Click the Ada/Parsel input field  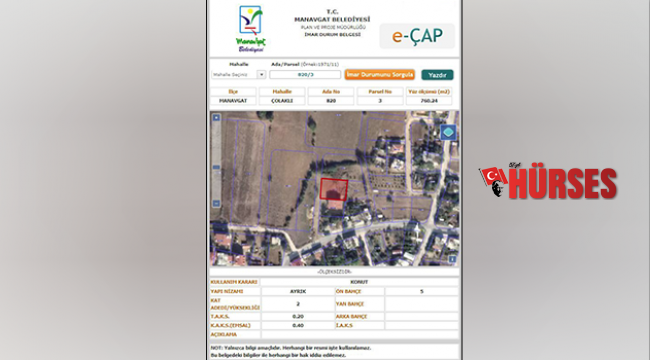tap(305, 75)
